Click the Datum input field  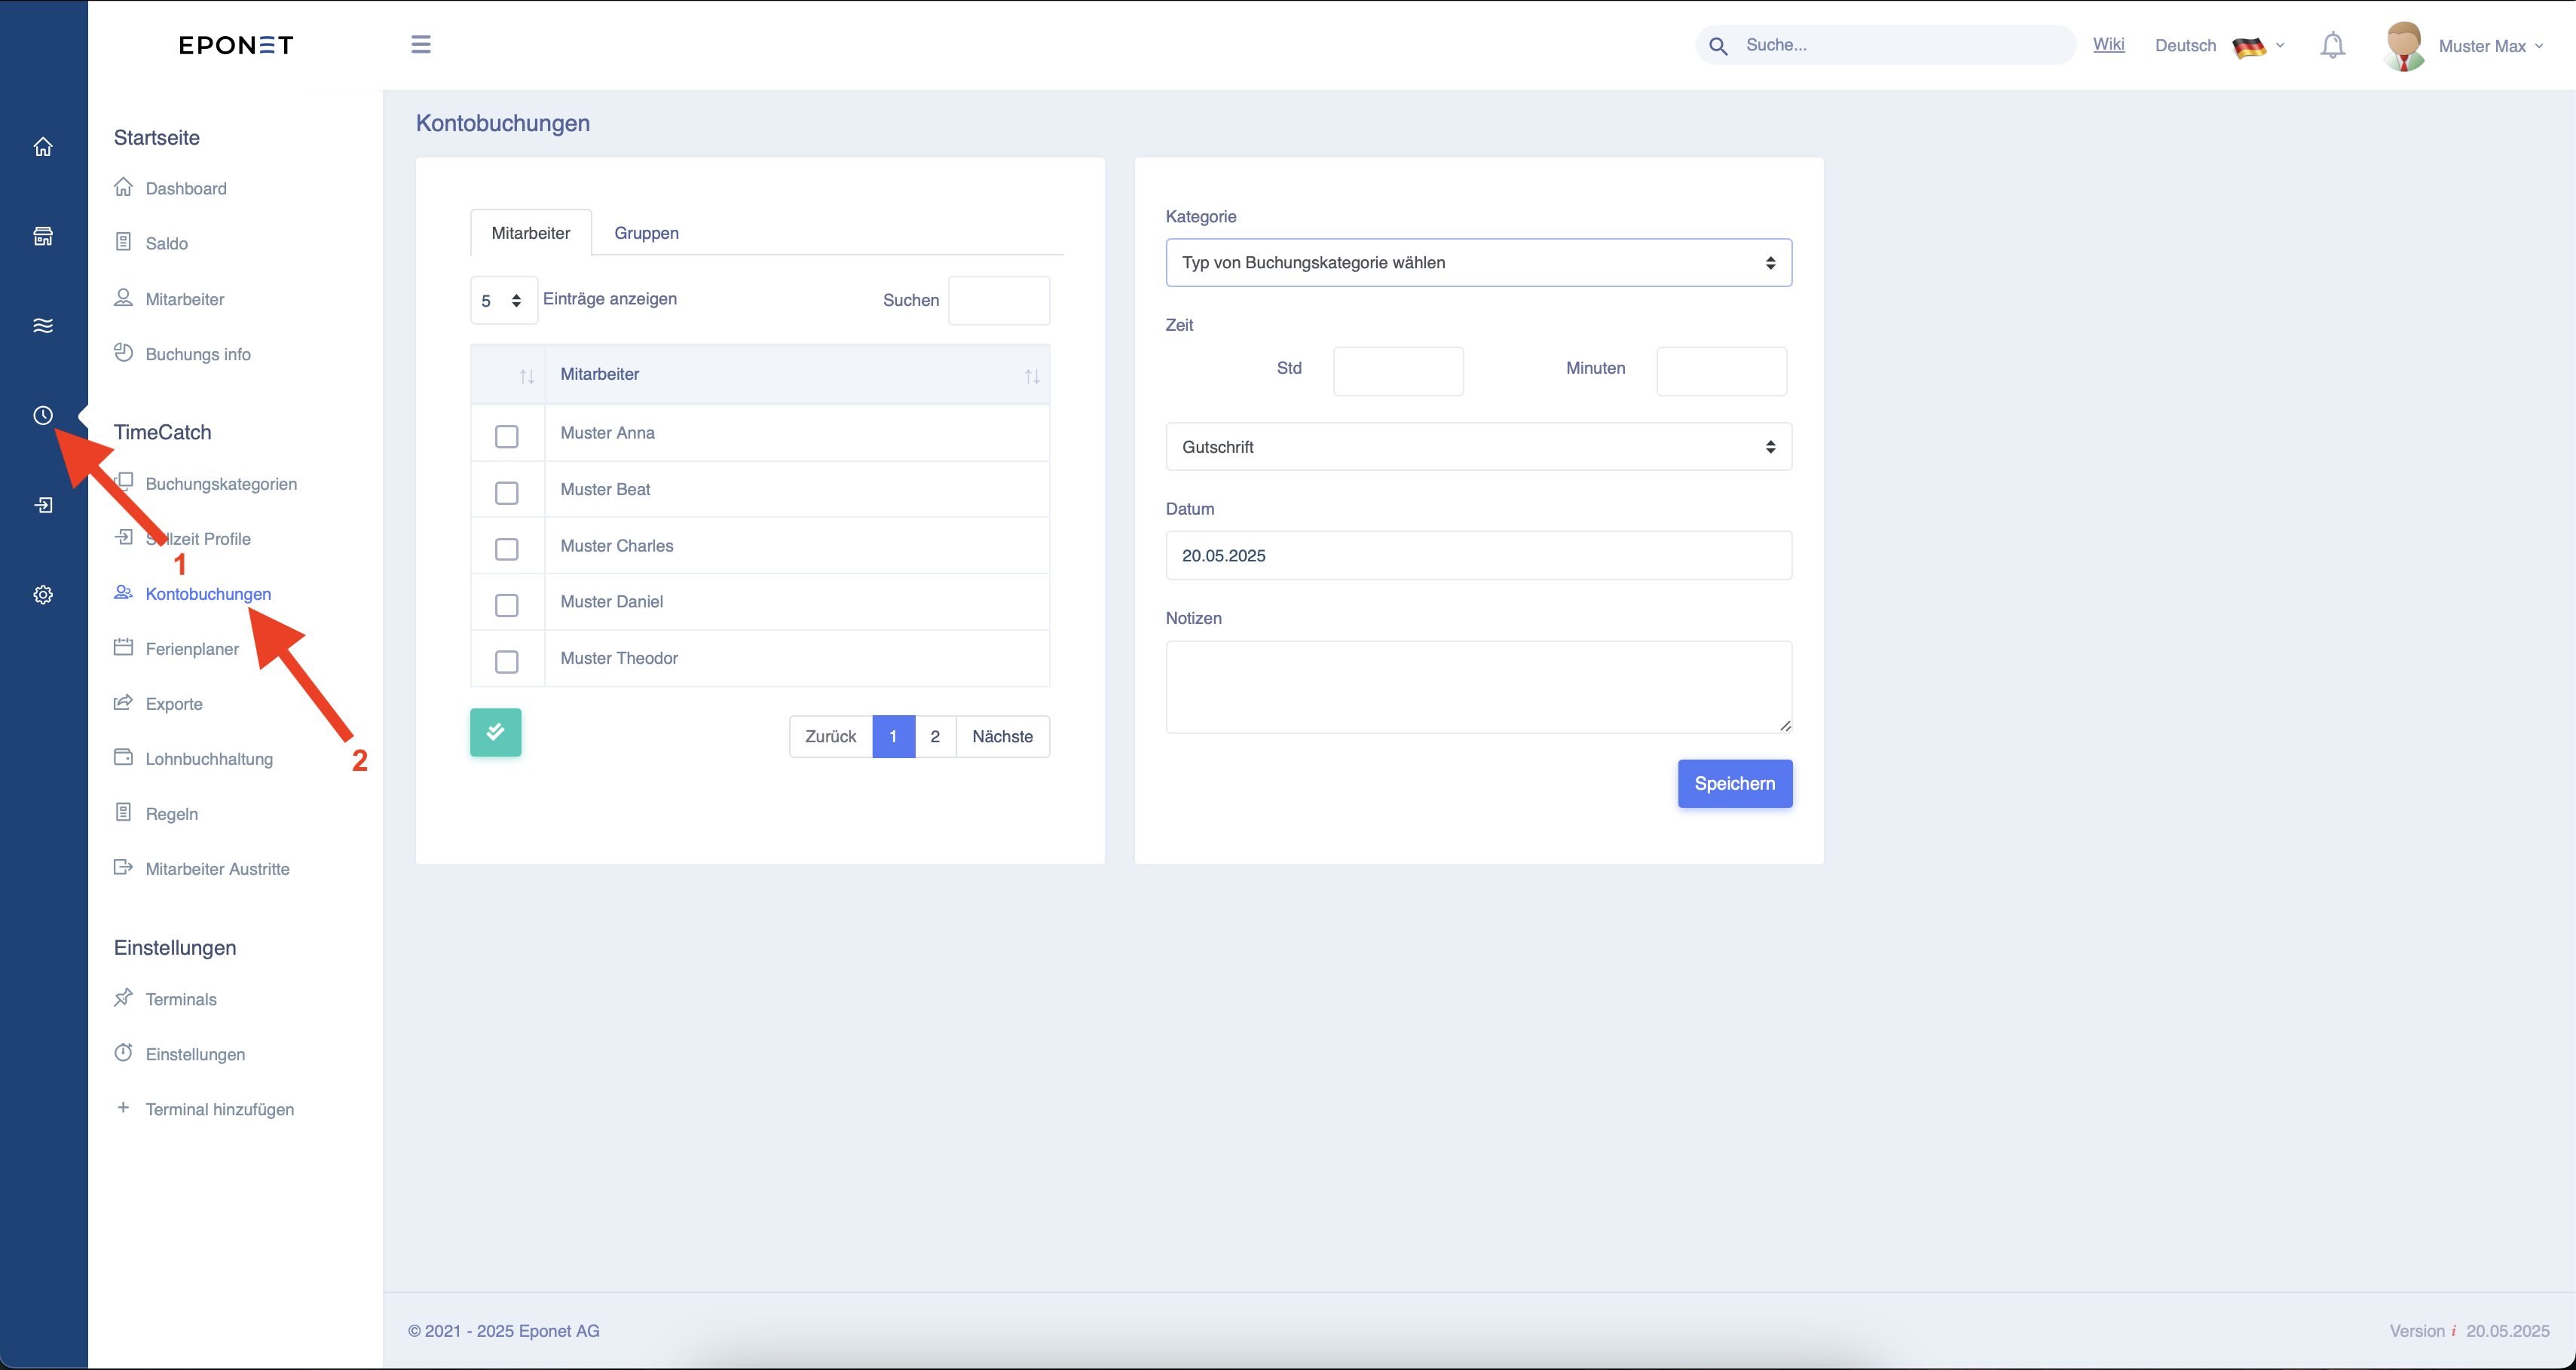point(1478,556)
